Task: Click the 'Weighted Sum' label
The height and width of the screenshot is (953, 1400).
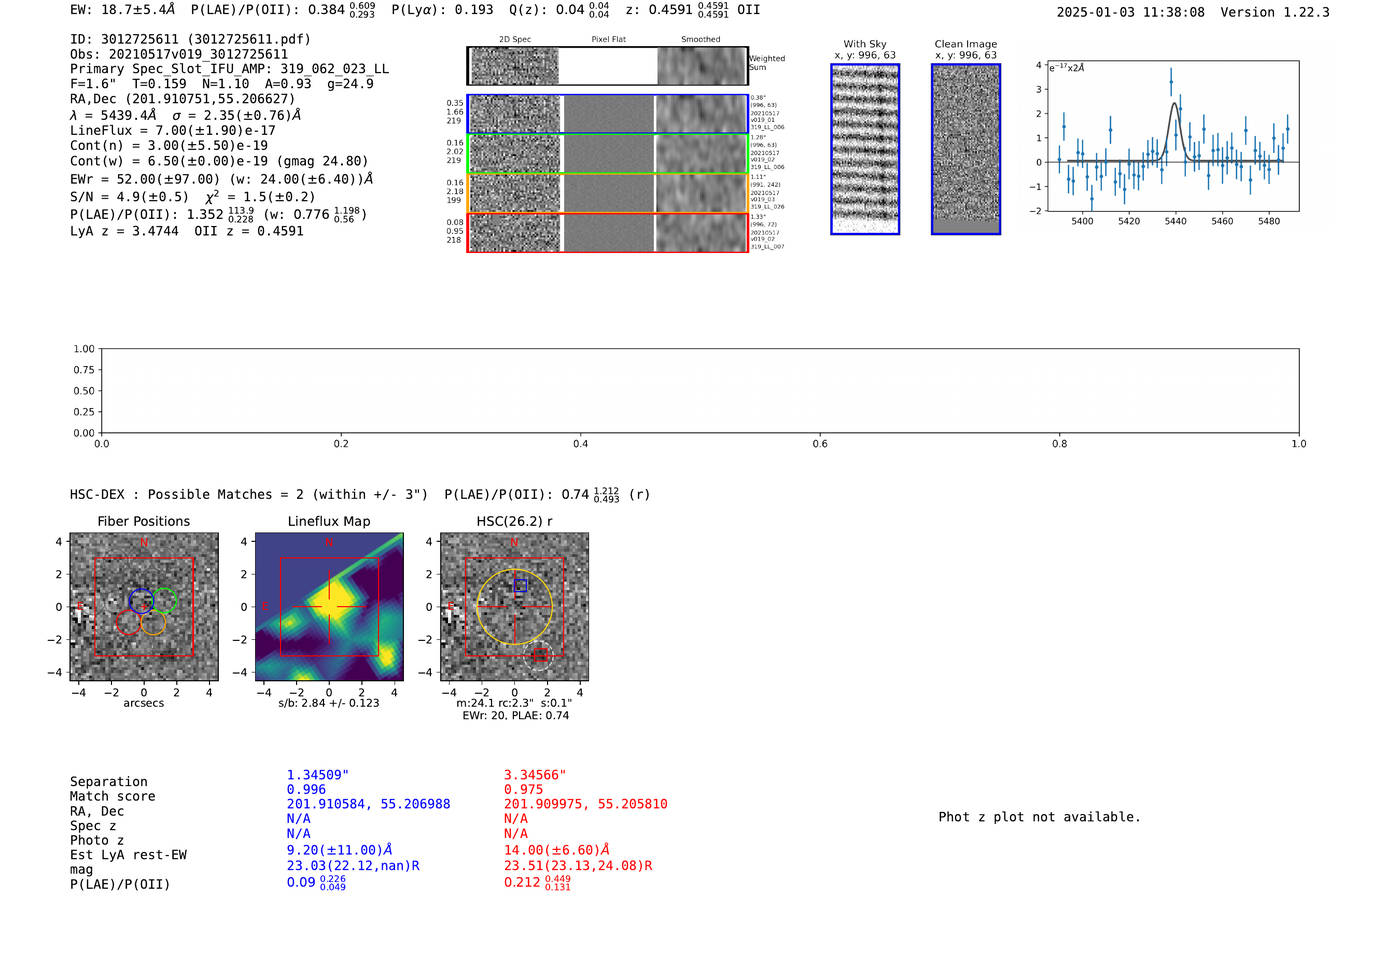Action: coord(767,63)
